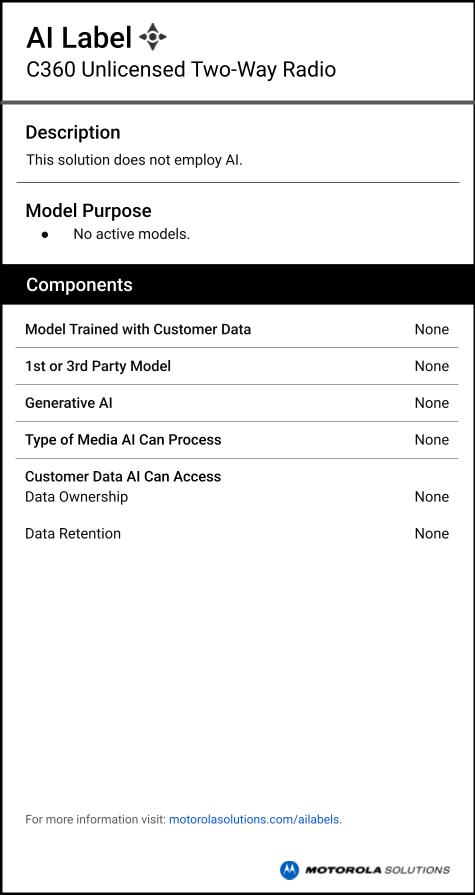Viewport: 475px width, 895px height.
Task: Open the motorolasolutions.com/ailabels link
Action: [255, 820]
